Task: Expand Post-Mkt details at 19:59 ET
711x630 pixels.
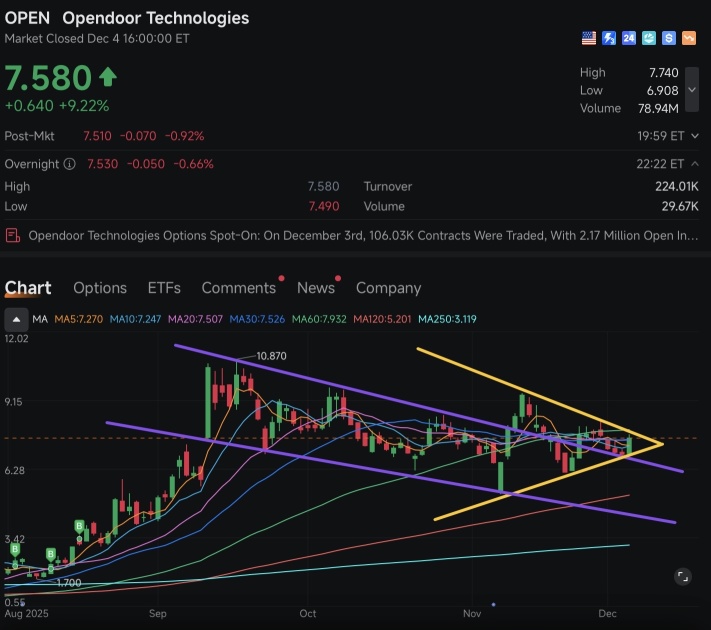Action: click(695, 136)
